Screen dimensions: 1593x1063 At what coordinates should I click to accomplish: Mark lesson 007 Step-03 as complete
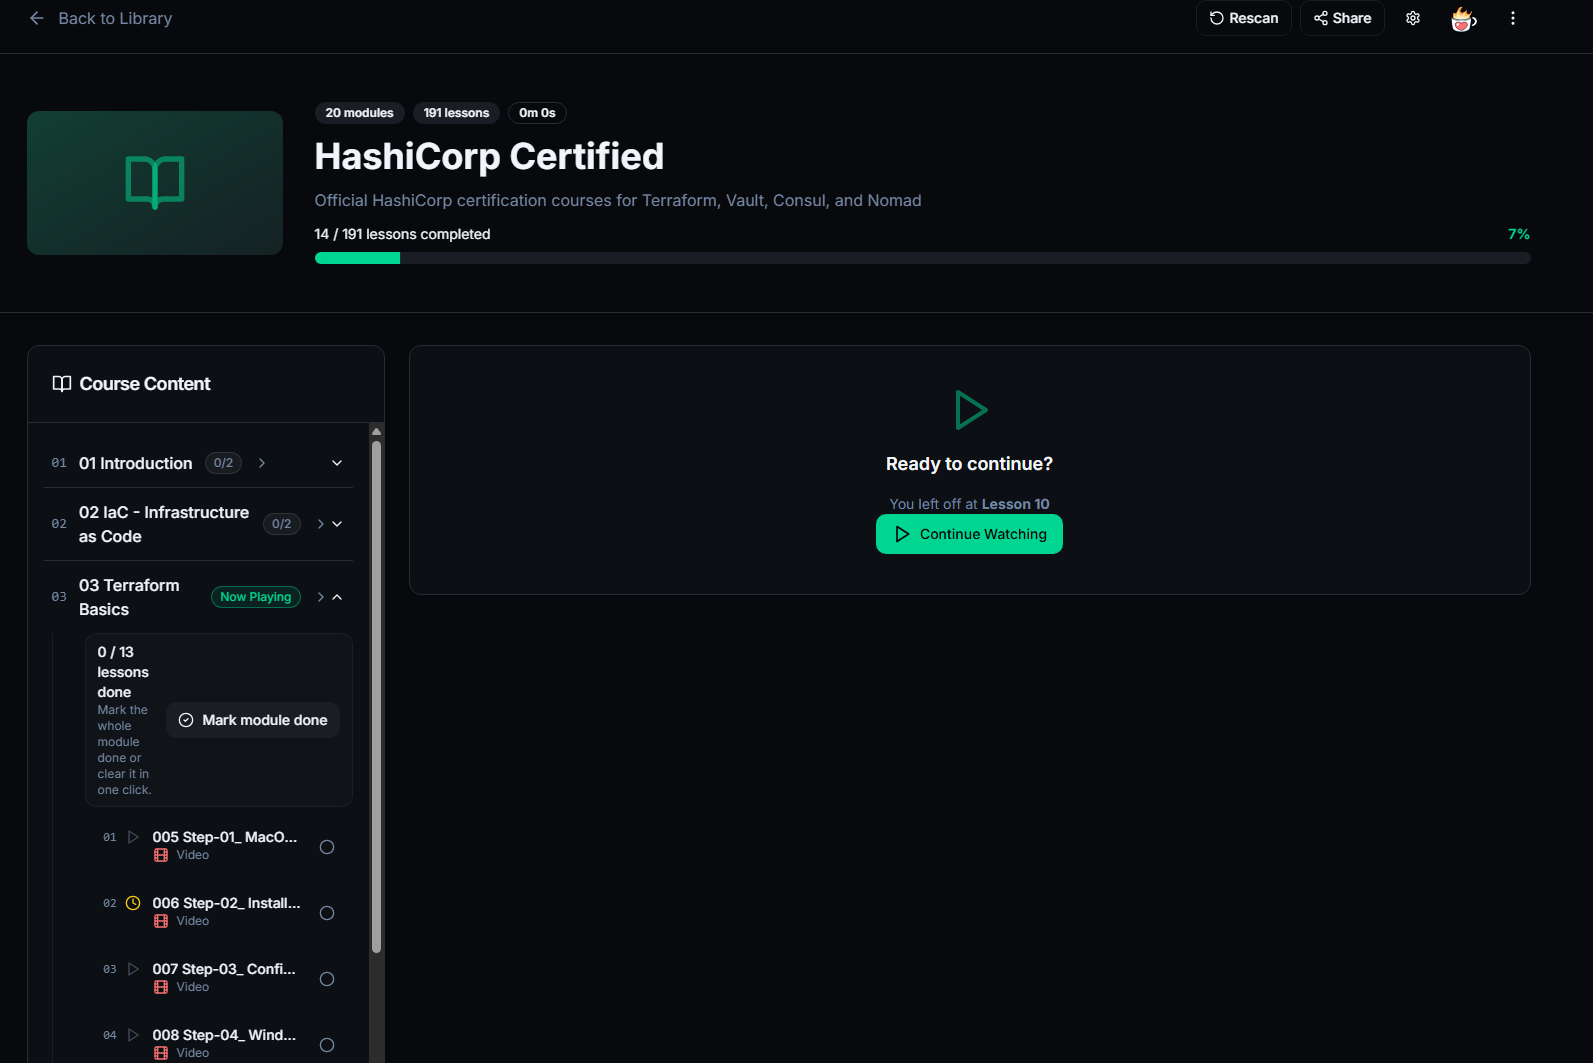click(x=327, y=979)
